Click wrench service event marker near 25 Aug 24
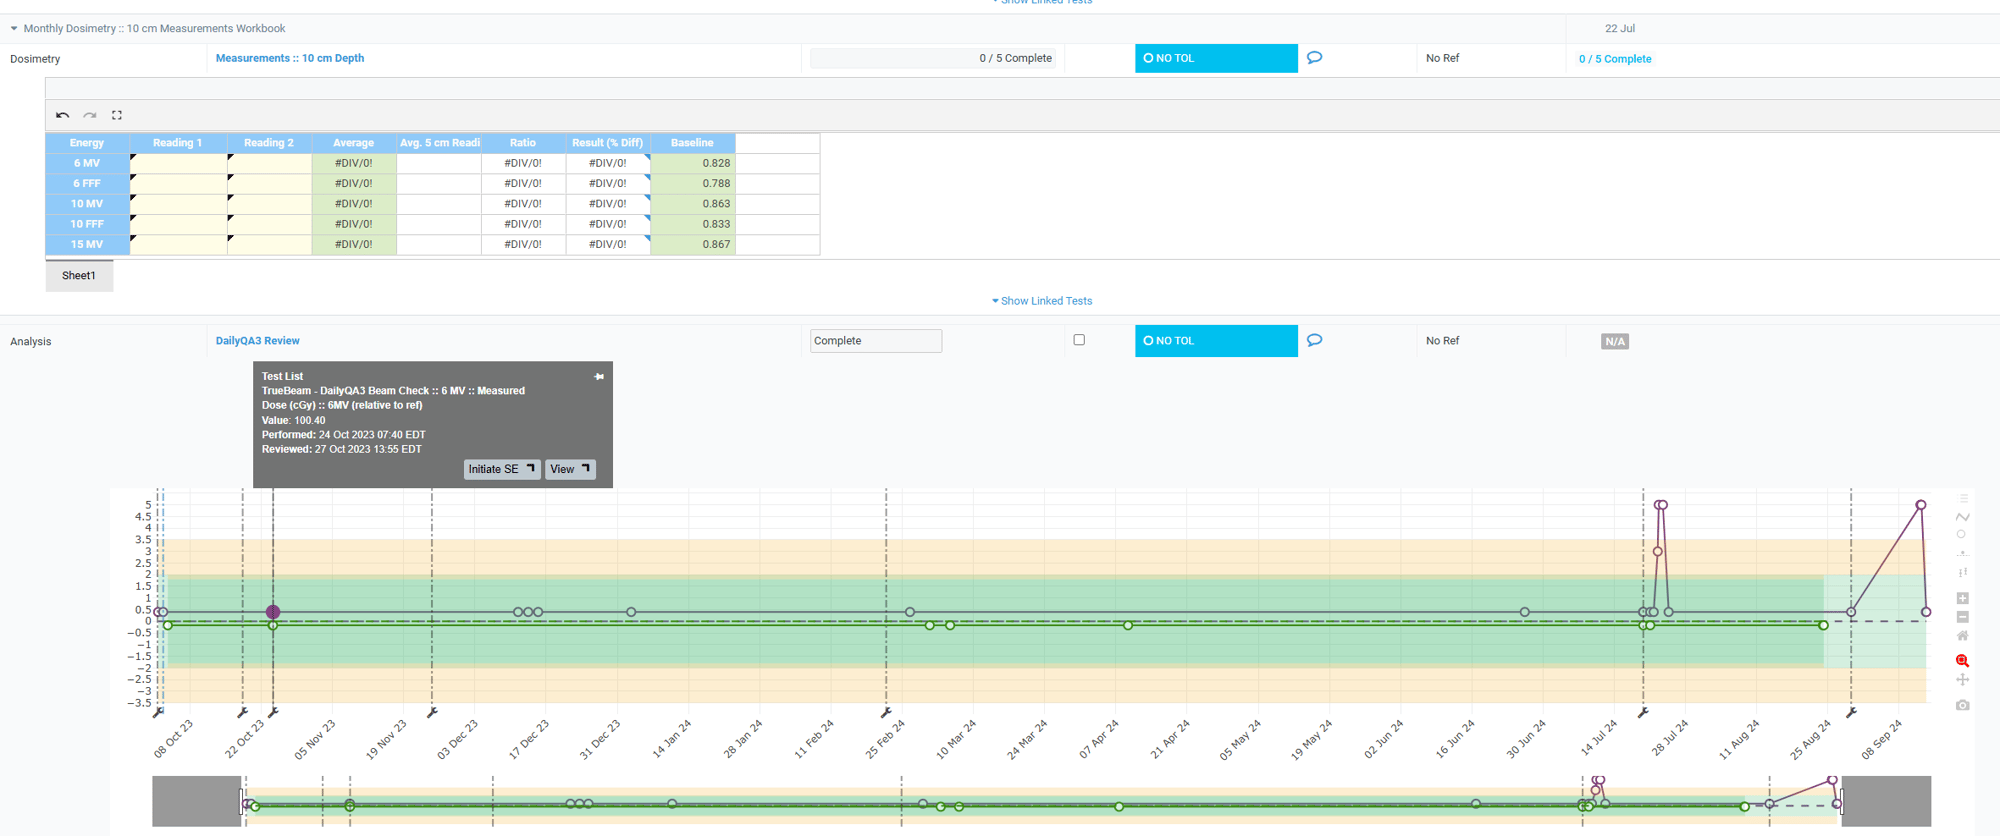This screenshot has height=836, width=2000. point(1851,713)
